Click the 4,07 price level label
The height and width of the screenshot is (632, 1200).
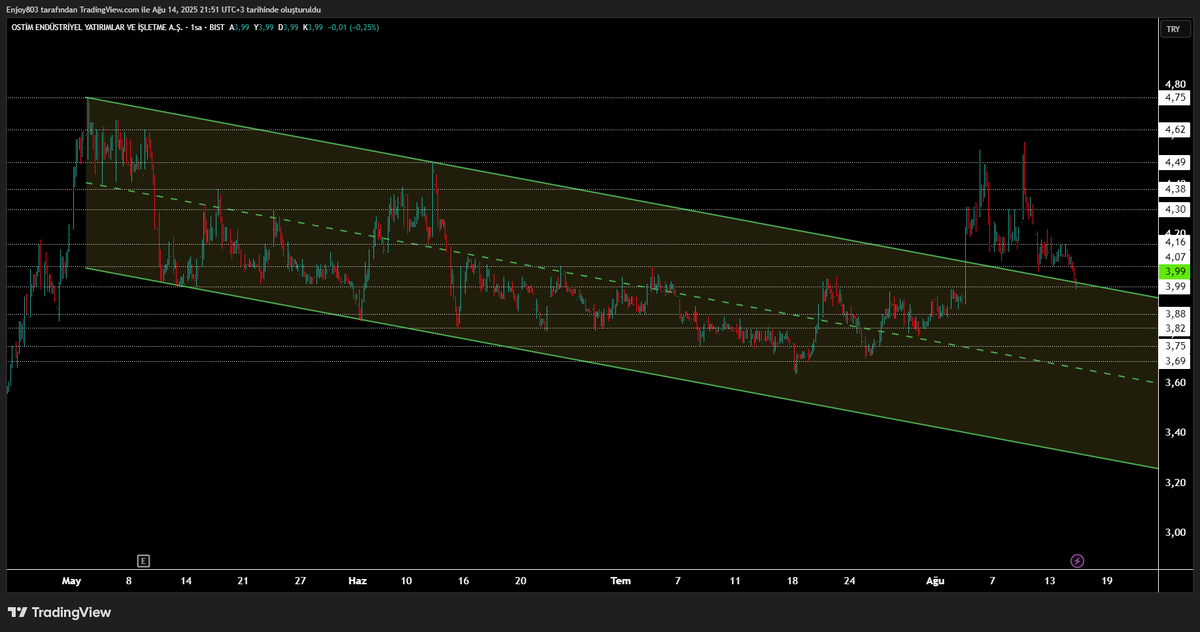pyautogui.click(x=1175, y=257)
